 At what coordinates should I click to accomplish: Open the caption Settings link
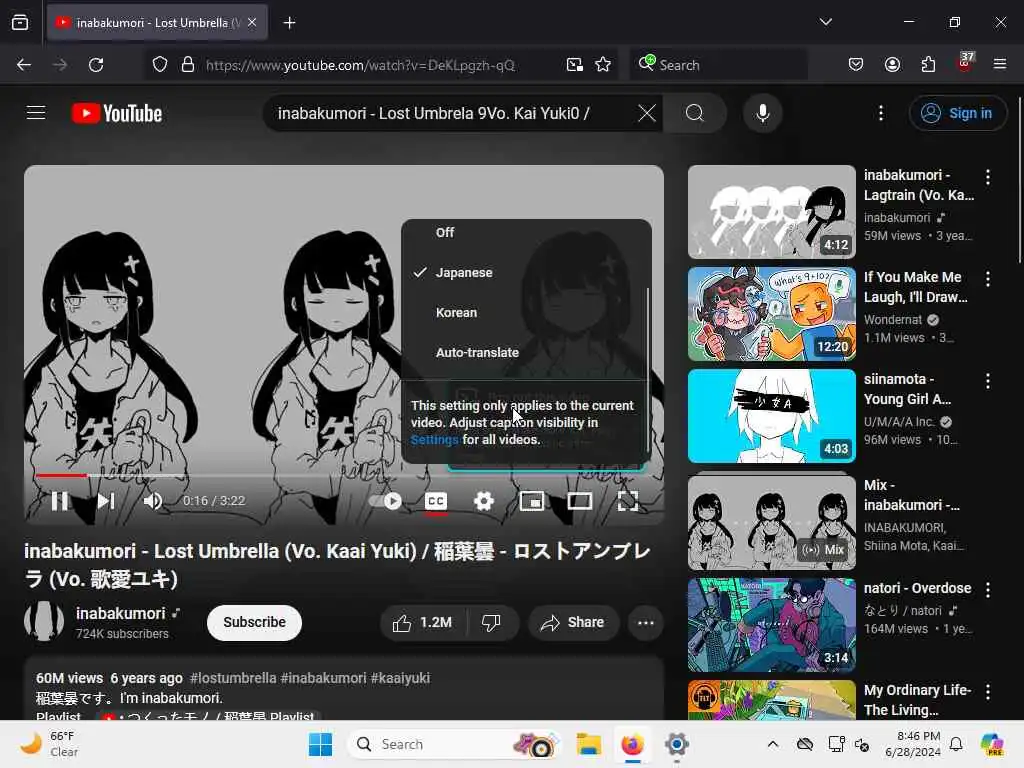coord(434,440)
